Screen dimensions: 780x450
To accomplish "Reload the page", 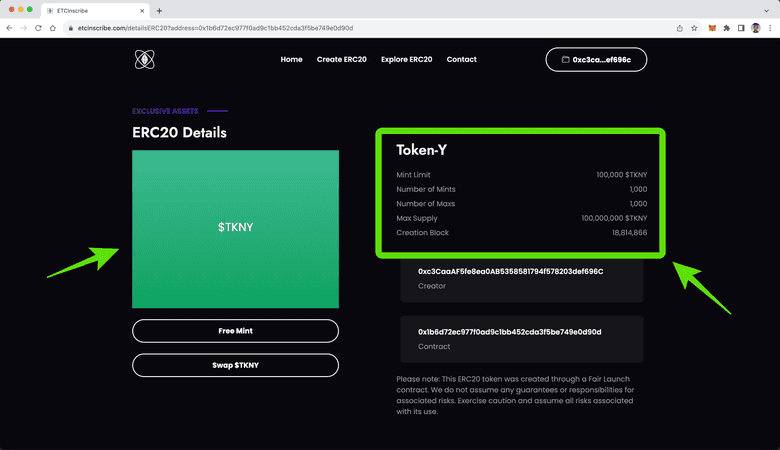I will 39,28.
